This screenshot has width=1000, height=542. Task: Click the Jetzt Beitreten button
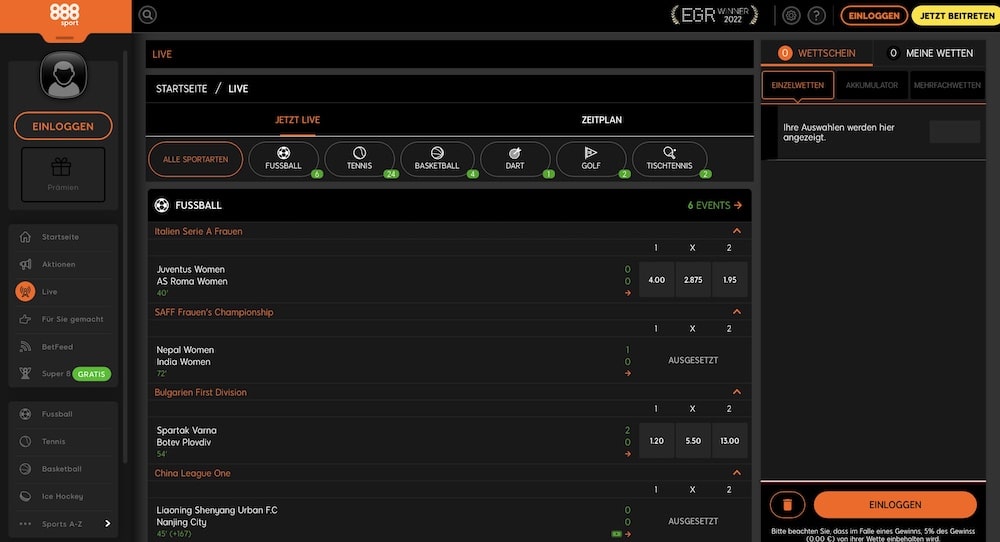tap(954, 15)
